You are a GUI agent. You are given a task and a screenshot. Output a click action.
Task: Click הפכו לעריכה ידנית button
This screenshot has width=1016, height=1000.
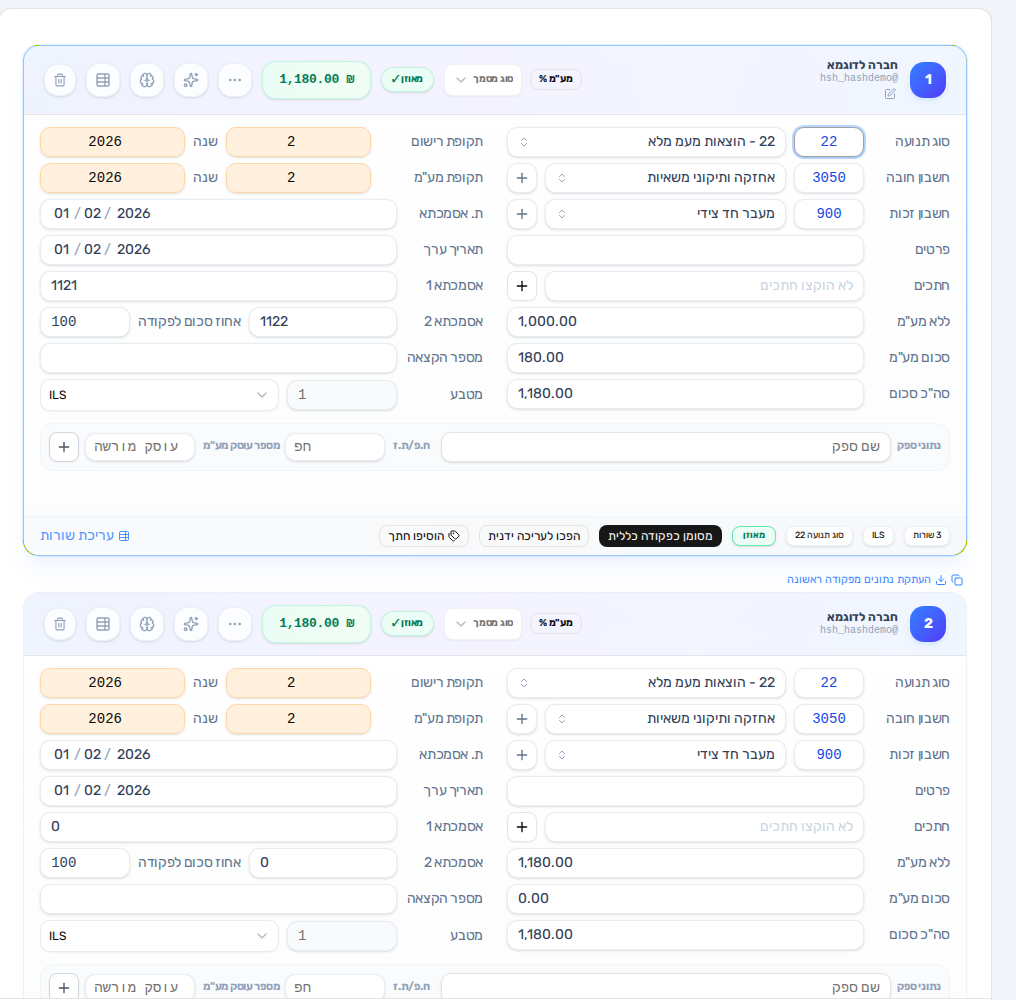pos(534,536)
